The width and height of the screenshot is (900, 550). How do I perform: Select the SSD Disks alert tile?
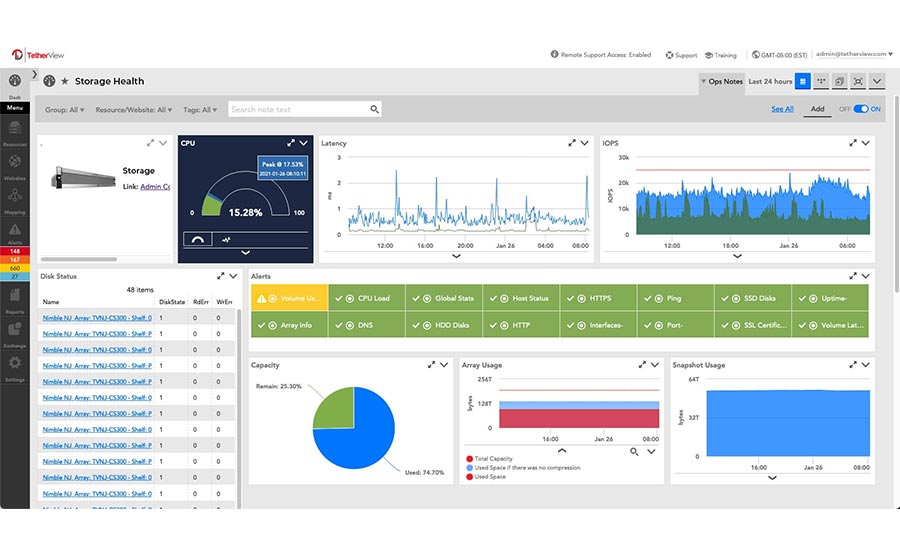click(x=752, y=298)
